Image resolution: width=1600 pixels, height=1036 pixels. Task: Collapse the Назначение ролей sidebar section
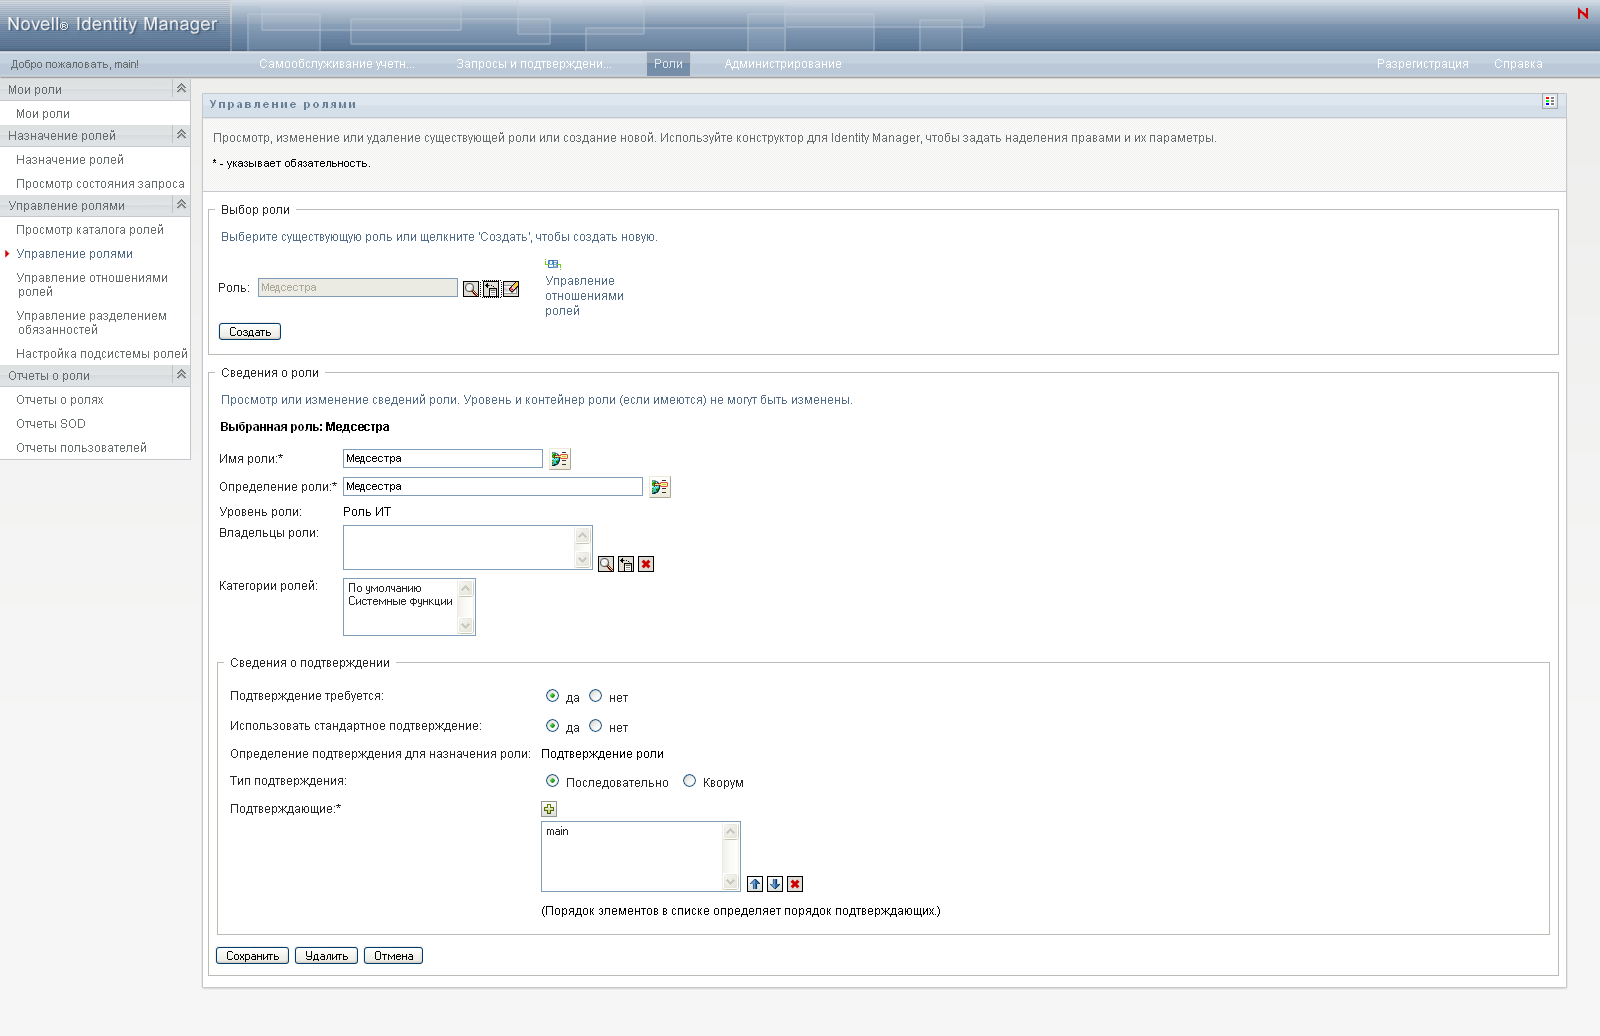(181, 135)
